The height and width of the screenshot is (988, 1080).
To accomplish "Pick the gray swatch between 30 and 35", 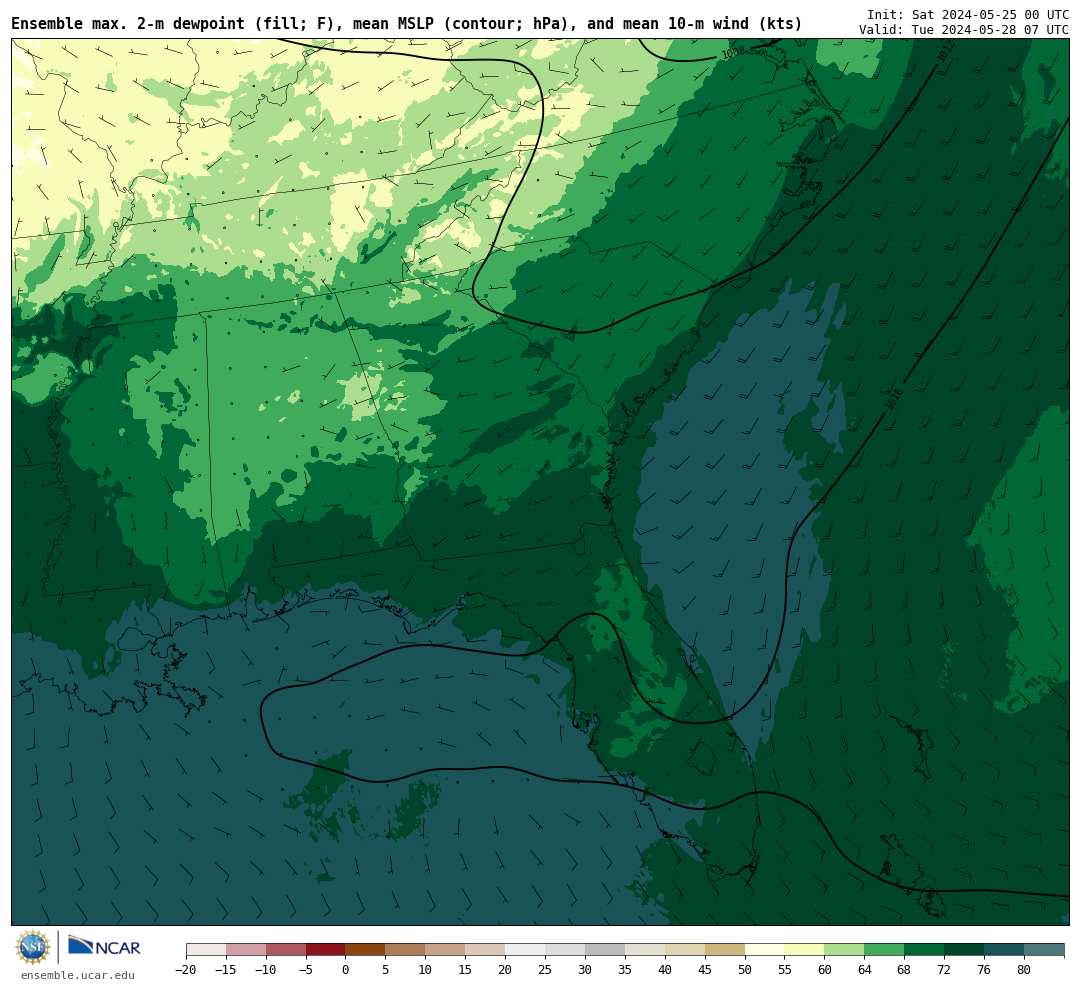I will 605,950.
